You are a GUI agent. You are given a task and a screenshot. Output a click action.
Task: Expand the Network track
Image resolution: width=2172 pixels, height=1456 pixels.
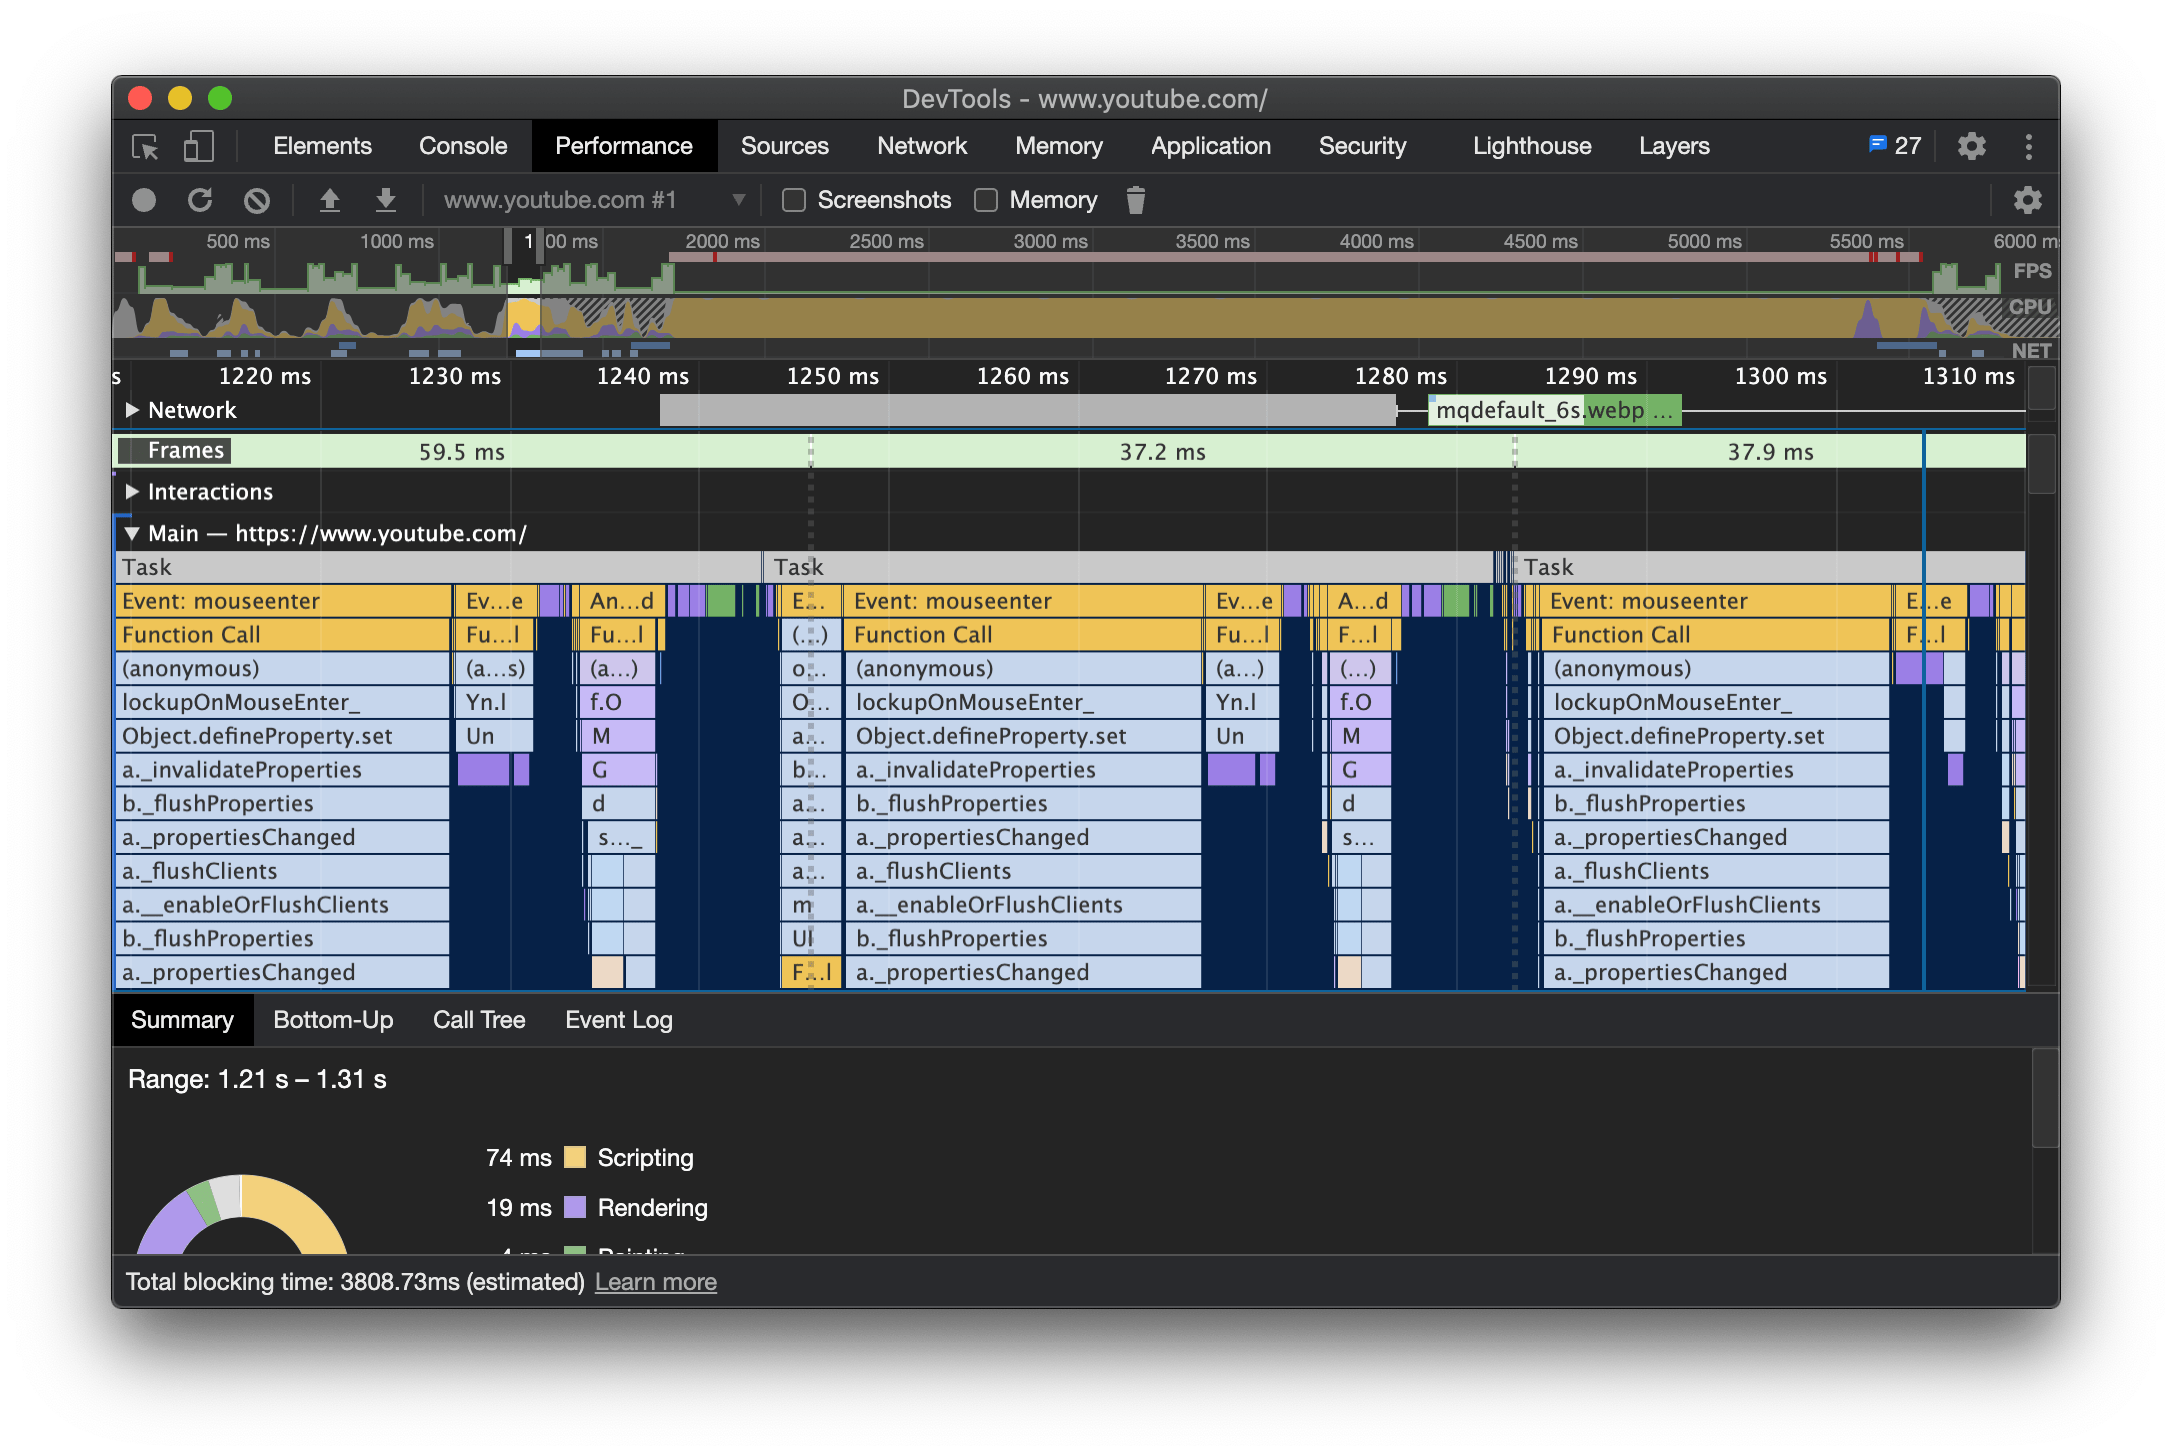click(132, 410)
